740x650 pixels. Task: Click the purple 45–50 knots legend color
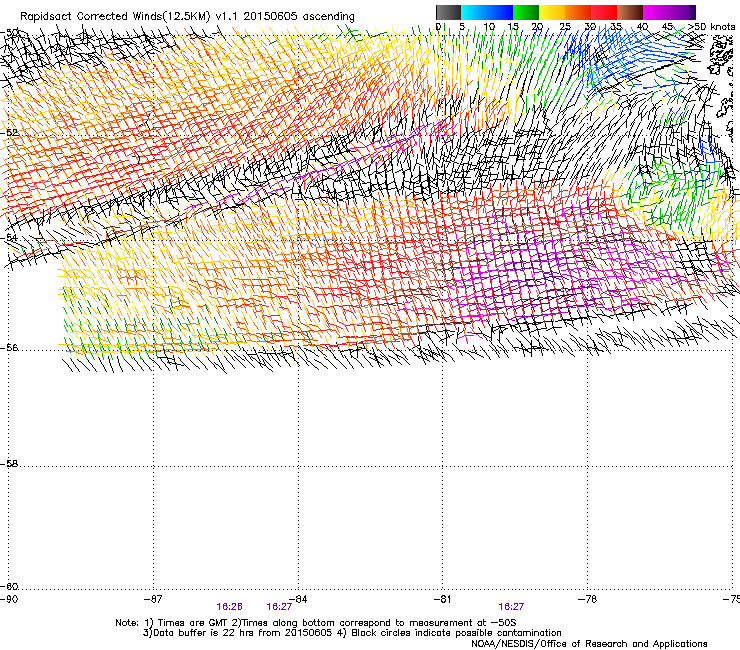pos(682,12)
